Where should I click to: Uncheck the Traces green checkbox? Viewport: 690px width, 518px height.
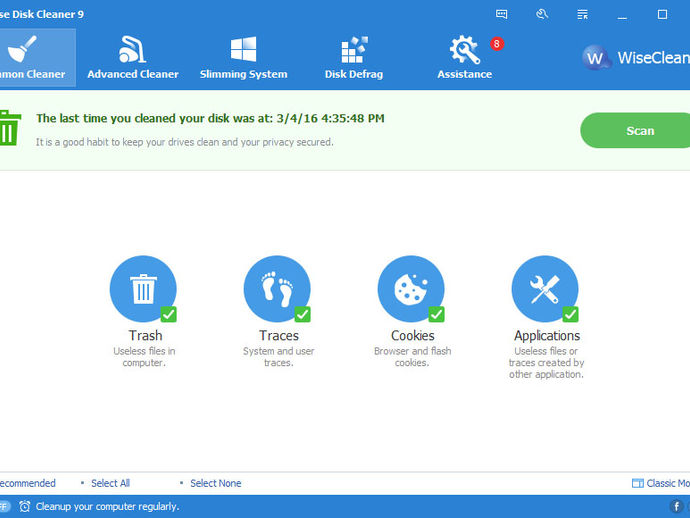(x=302, y=314)
